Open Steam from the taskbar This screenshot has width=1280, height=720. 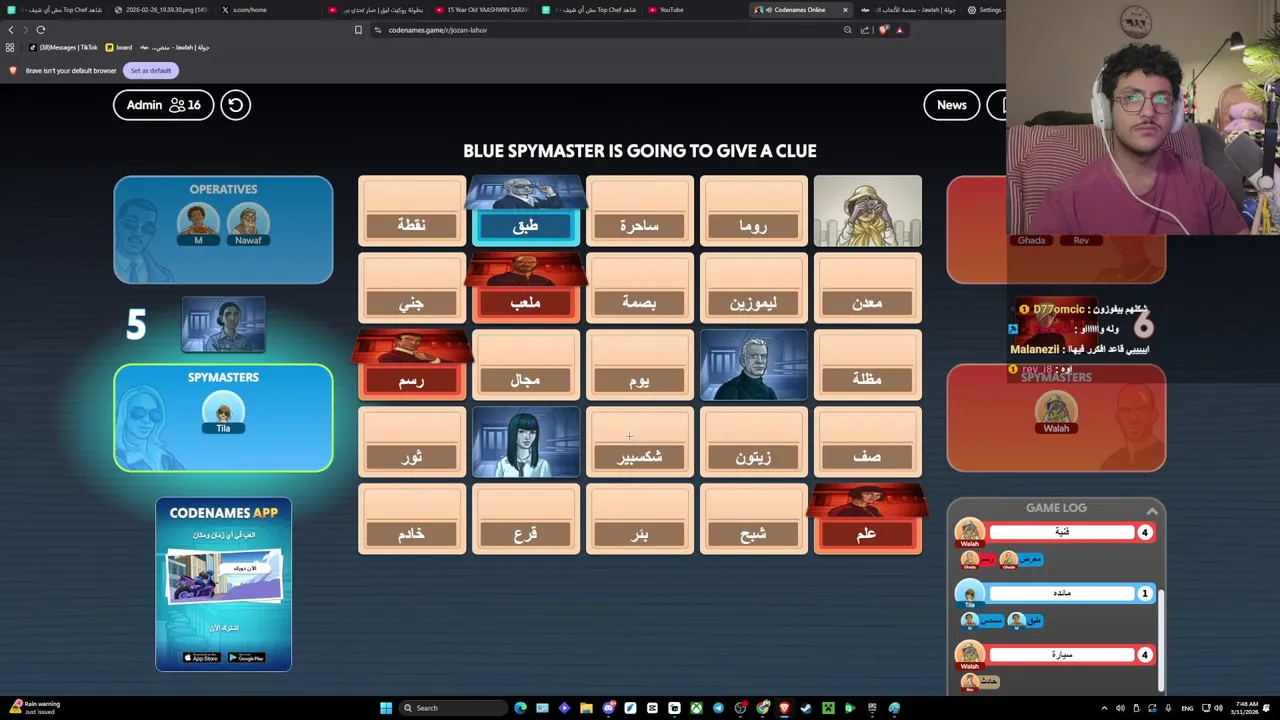[806, 708]
